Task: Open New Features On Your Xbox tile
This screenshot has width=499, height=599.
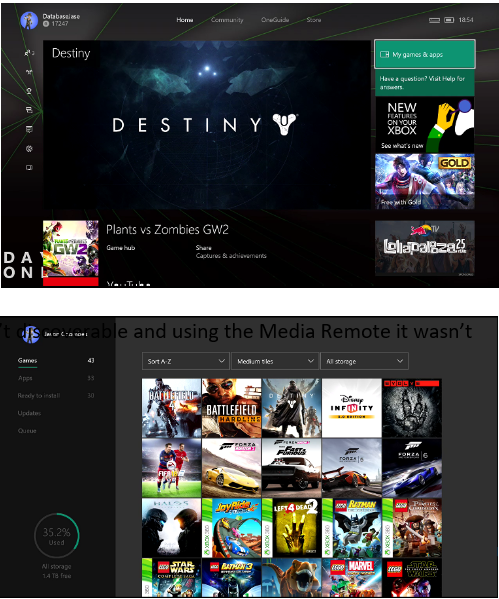Action: [x=425, y=125]
